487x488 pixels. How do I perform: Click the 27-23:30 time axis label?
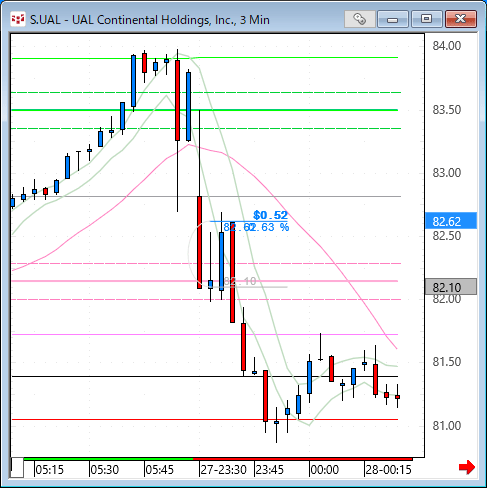(x=223, y=470)
